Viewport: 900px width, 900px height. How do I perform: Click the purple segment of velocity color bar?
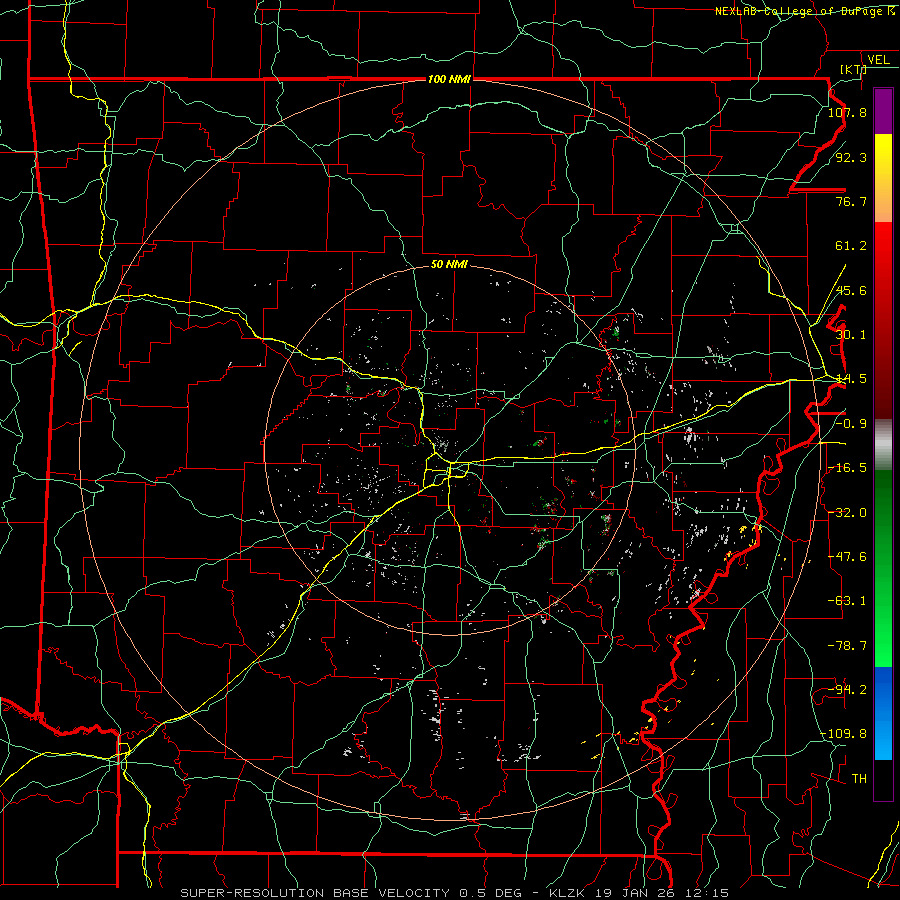tap(883, 112)
